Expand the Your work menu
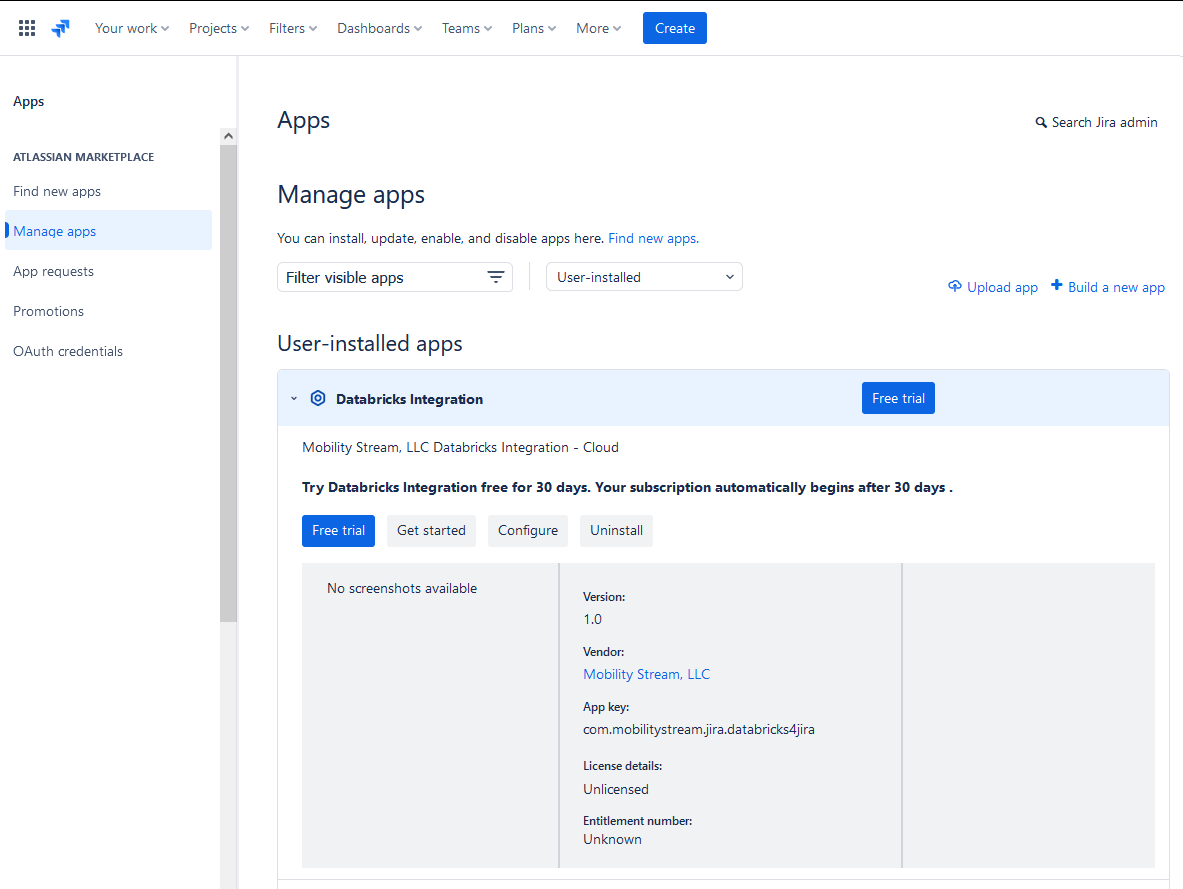The width and height of the screenshot is (1183, 889). point(131,28)
